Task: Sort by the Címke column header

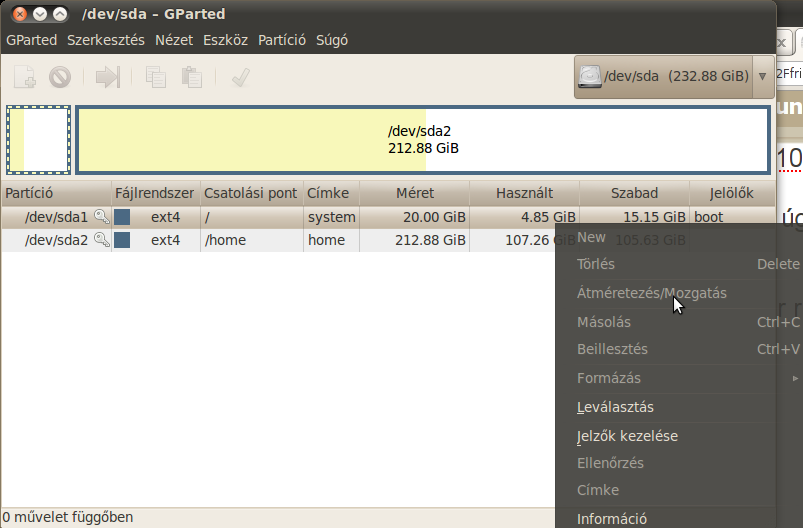Action: click(x=331, y=193)
